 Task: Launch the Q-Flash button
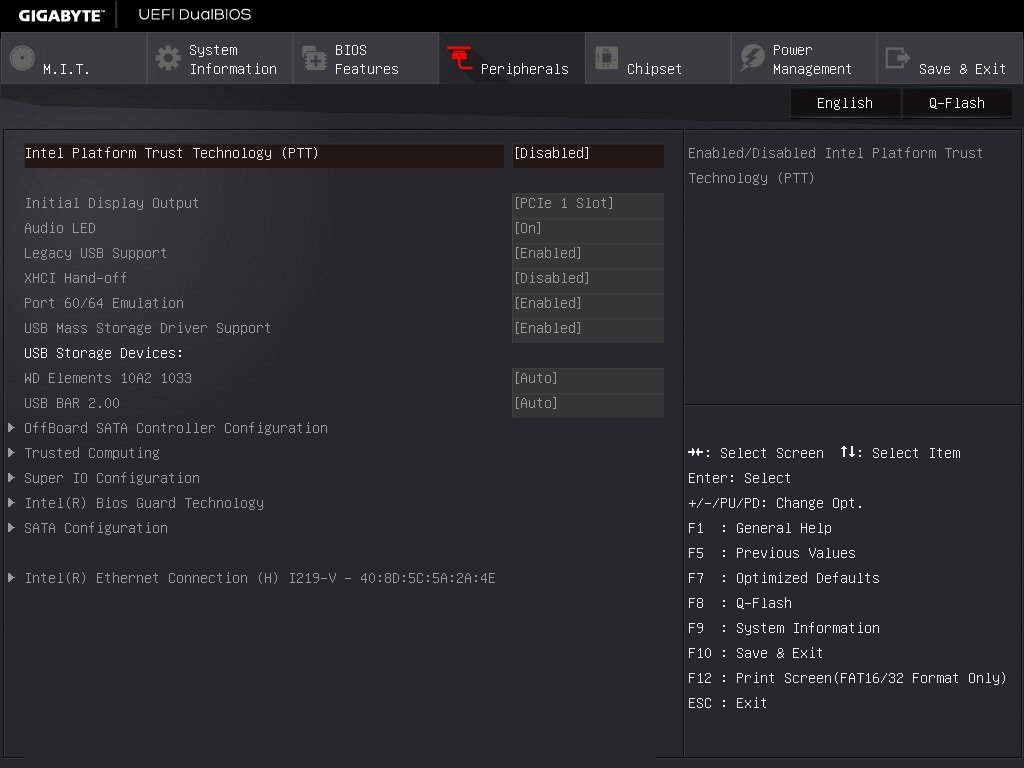click(957, 103)
